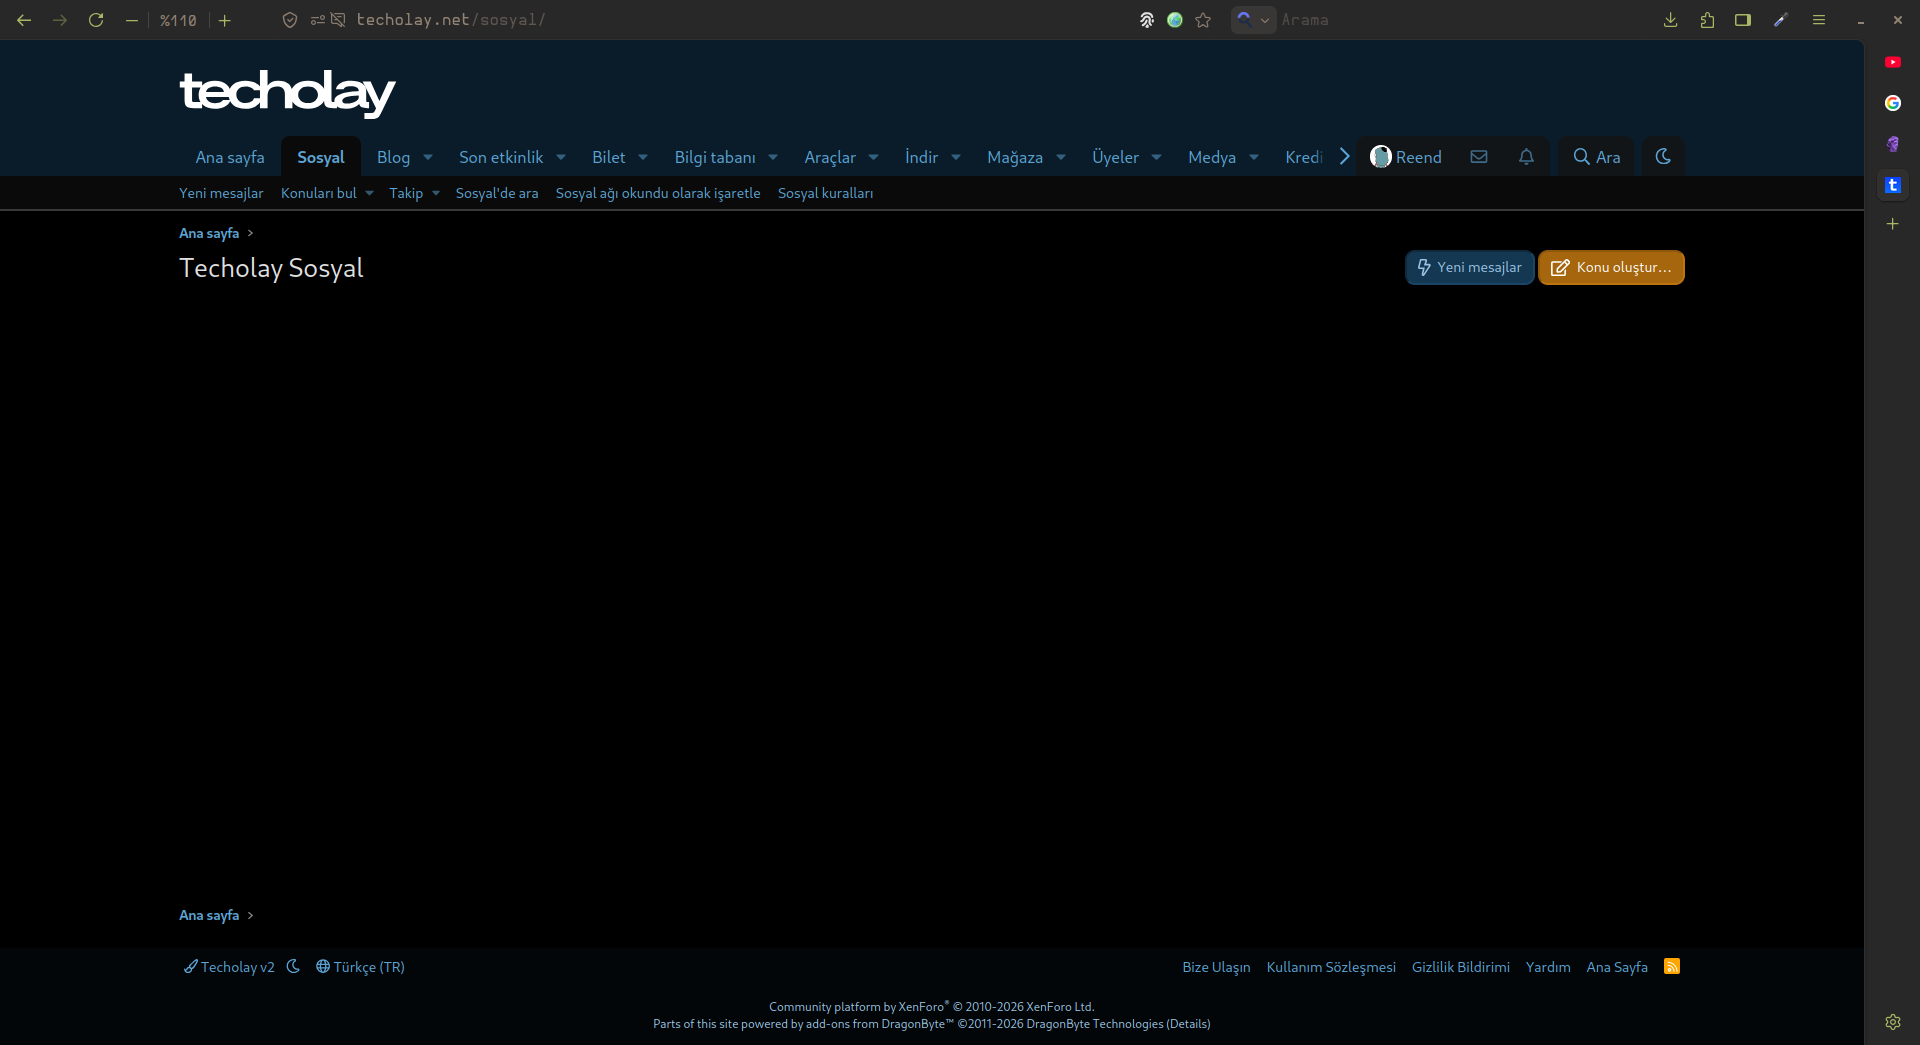Image resolution: width=1920 pixels, height=1045 pixels.
Task: Open the Reend account menu
Action: tap(1406, 157)
